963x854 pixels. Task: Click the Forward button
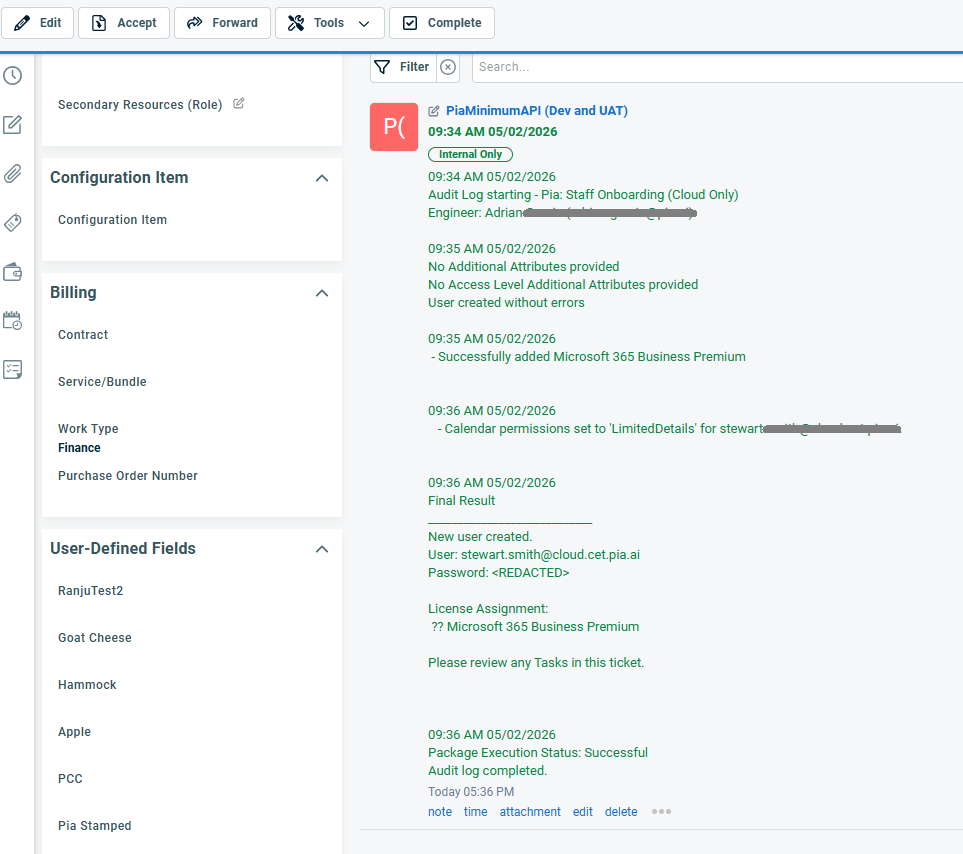point(222,23)
